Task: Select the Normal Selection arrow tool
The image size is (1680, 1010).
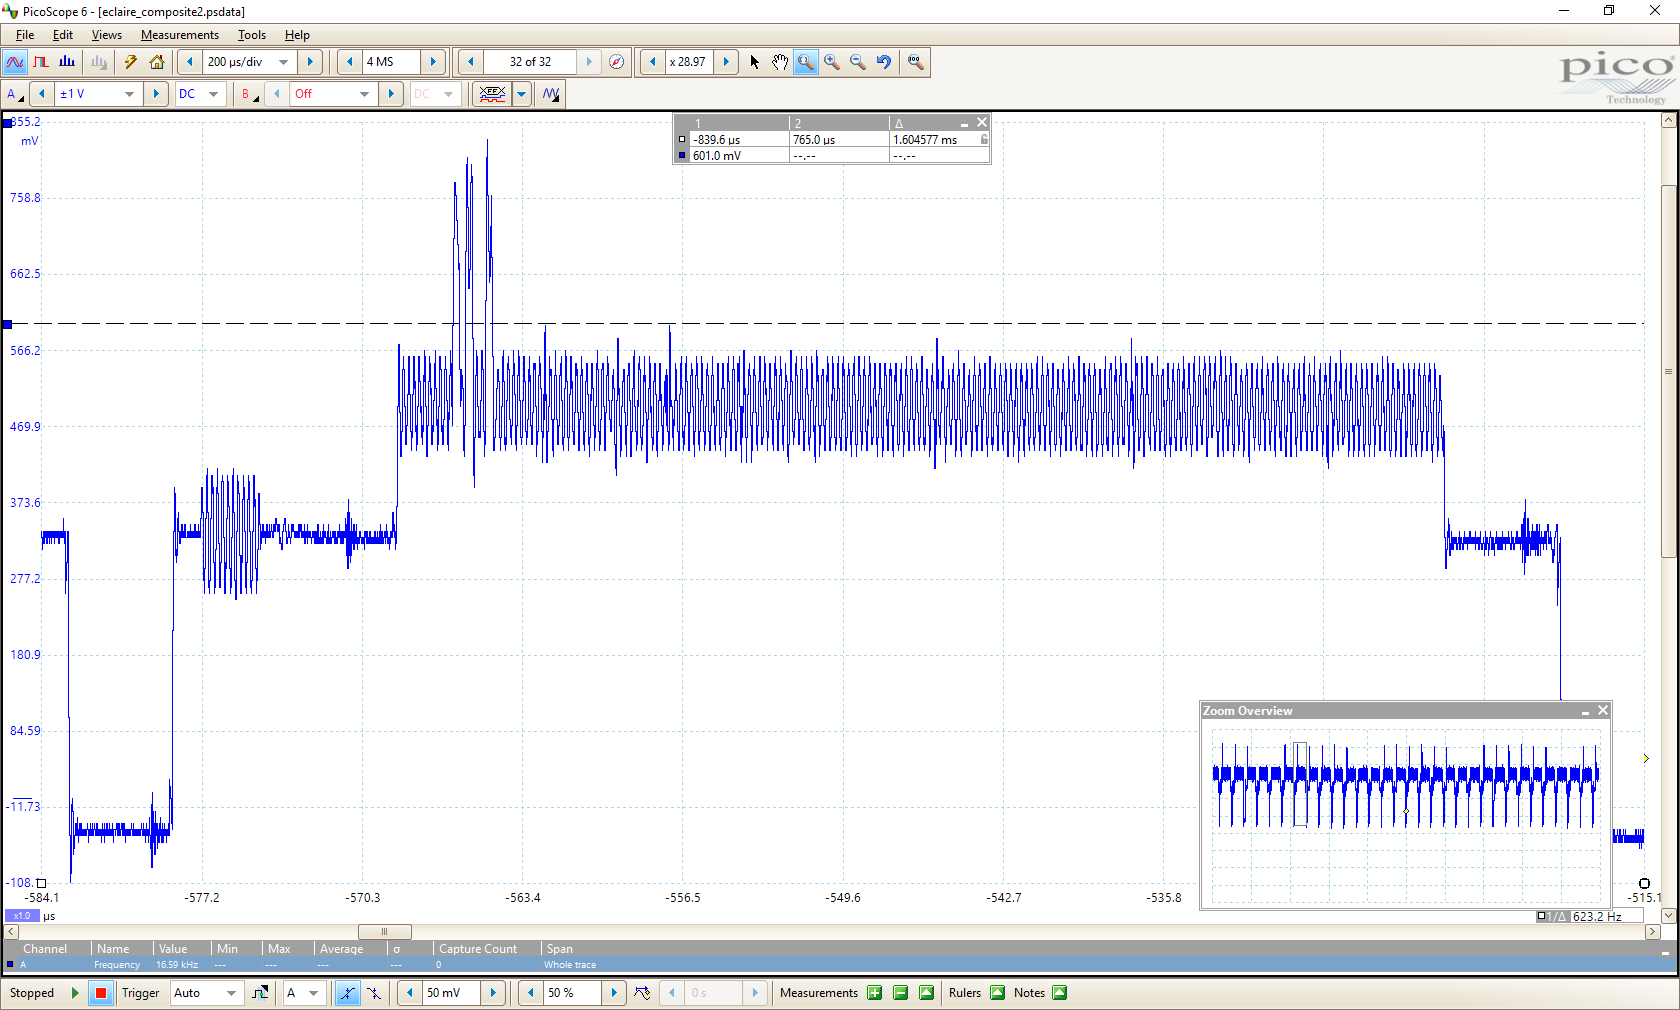Action: click(754, 62)
